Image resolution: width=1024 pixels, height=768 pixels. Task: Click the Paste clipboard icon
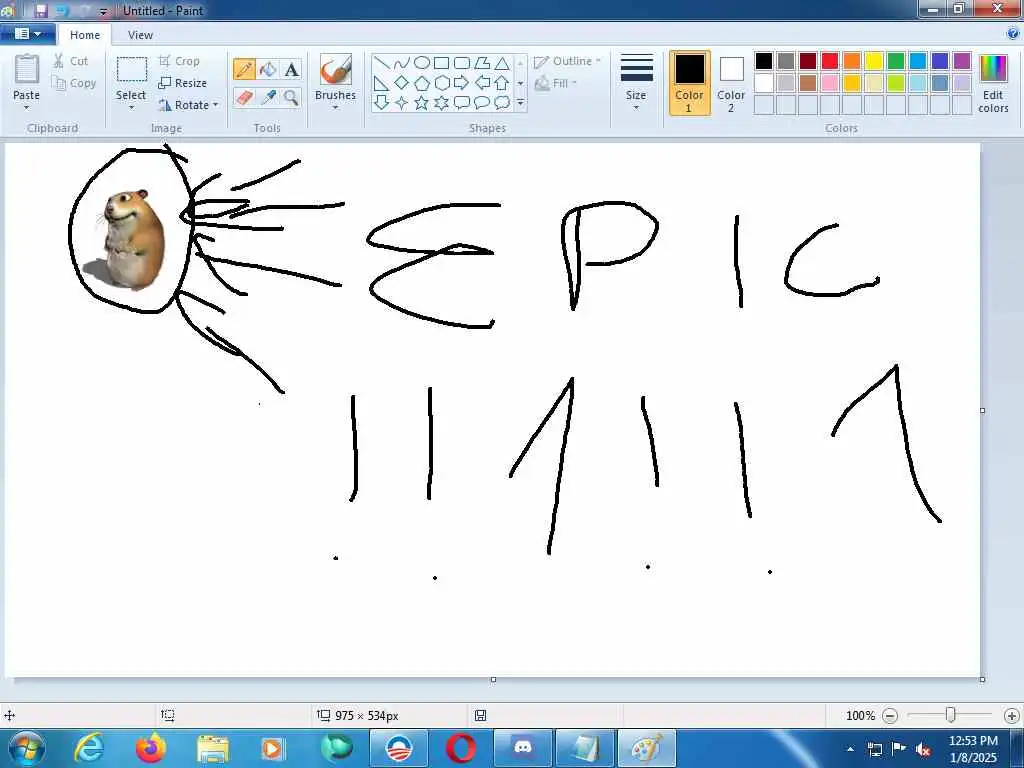point(27,69)
